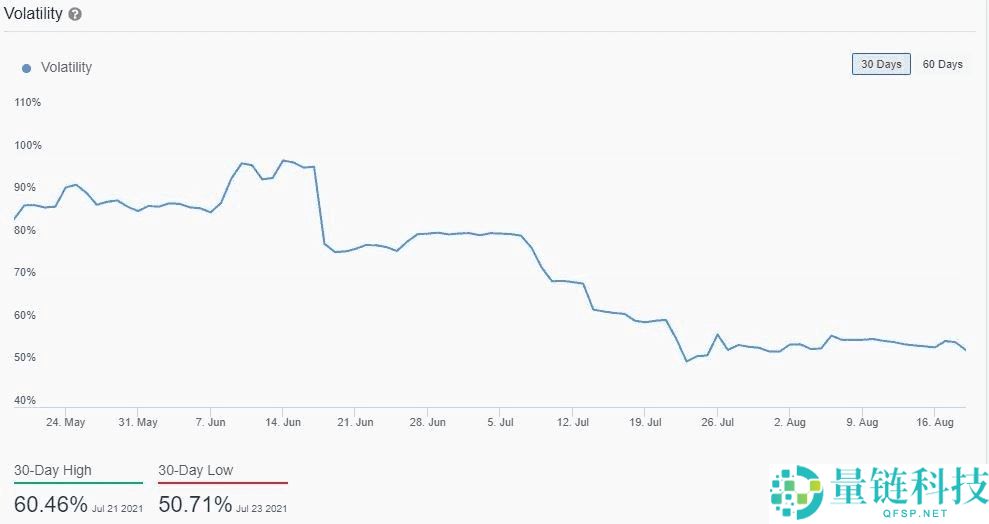Click the help question mark icon beside Volatility
Image resolution: width=989 pixels, height=524 pixels.
click(x=76, y=15)
